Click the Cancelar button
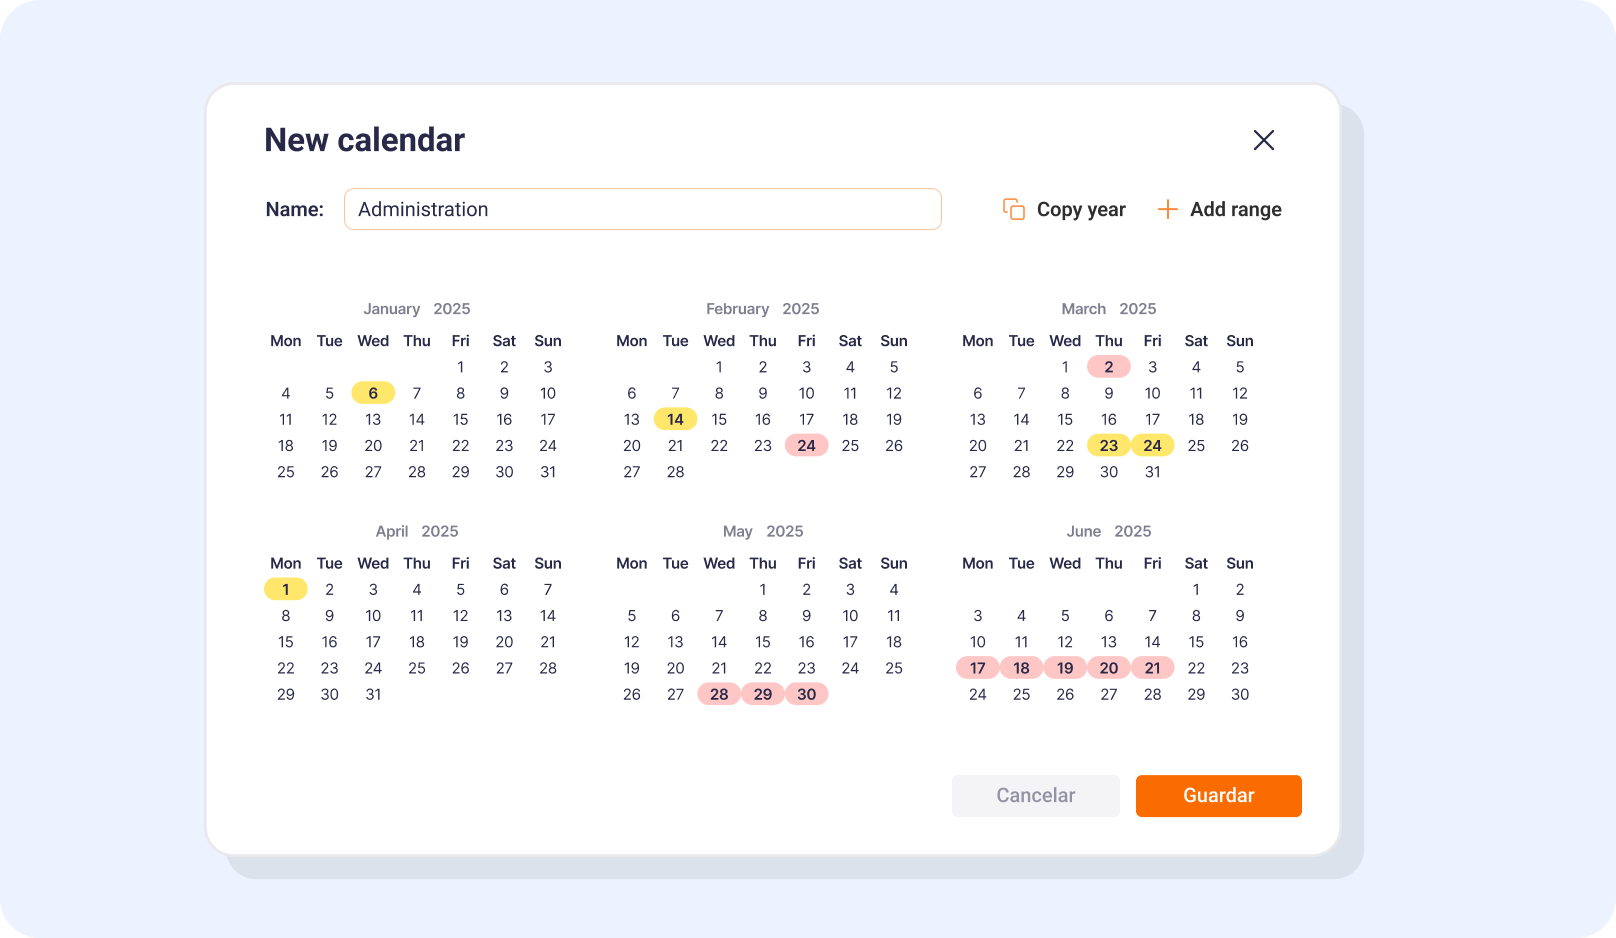Screen dimensions: 1616x938 [x=1035, y=796]
